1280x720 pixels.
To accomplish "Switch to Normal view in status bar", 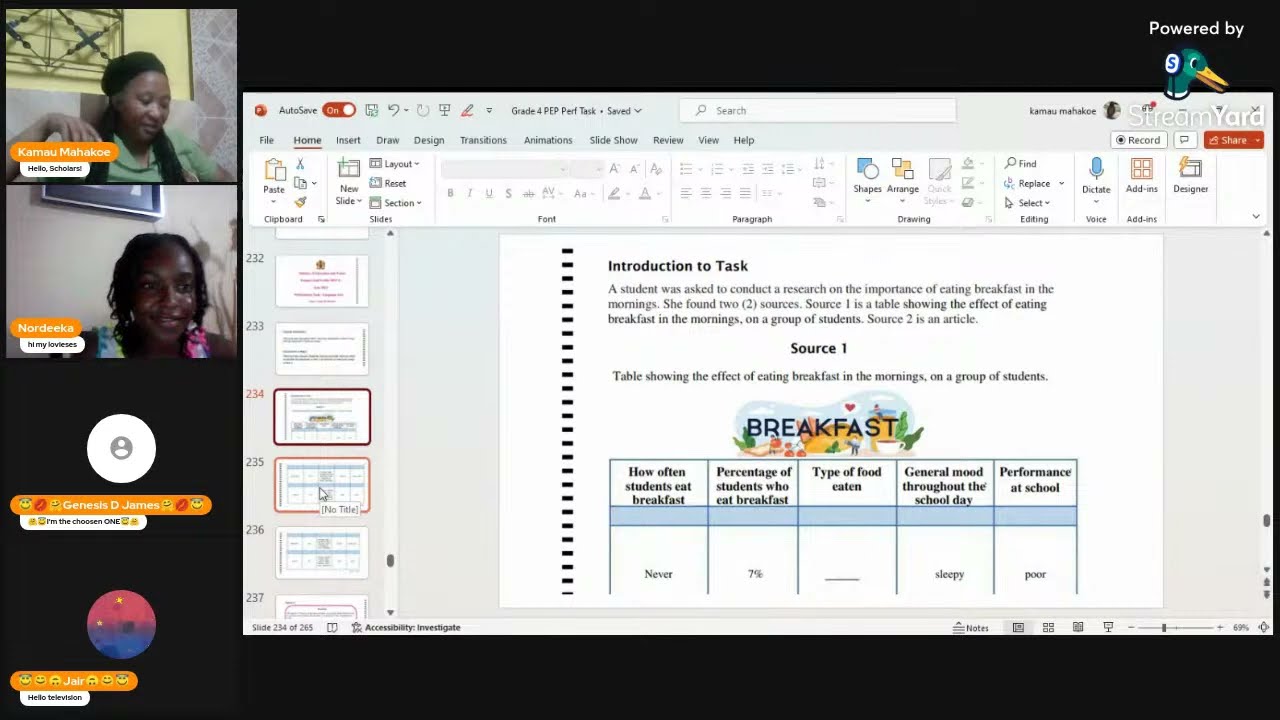I will pyautogui.click(x=1018, y=627).
